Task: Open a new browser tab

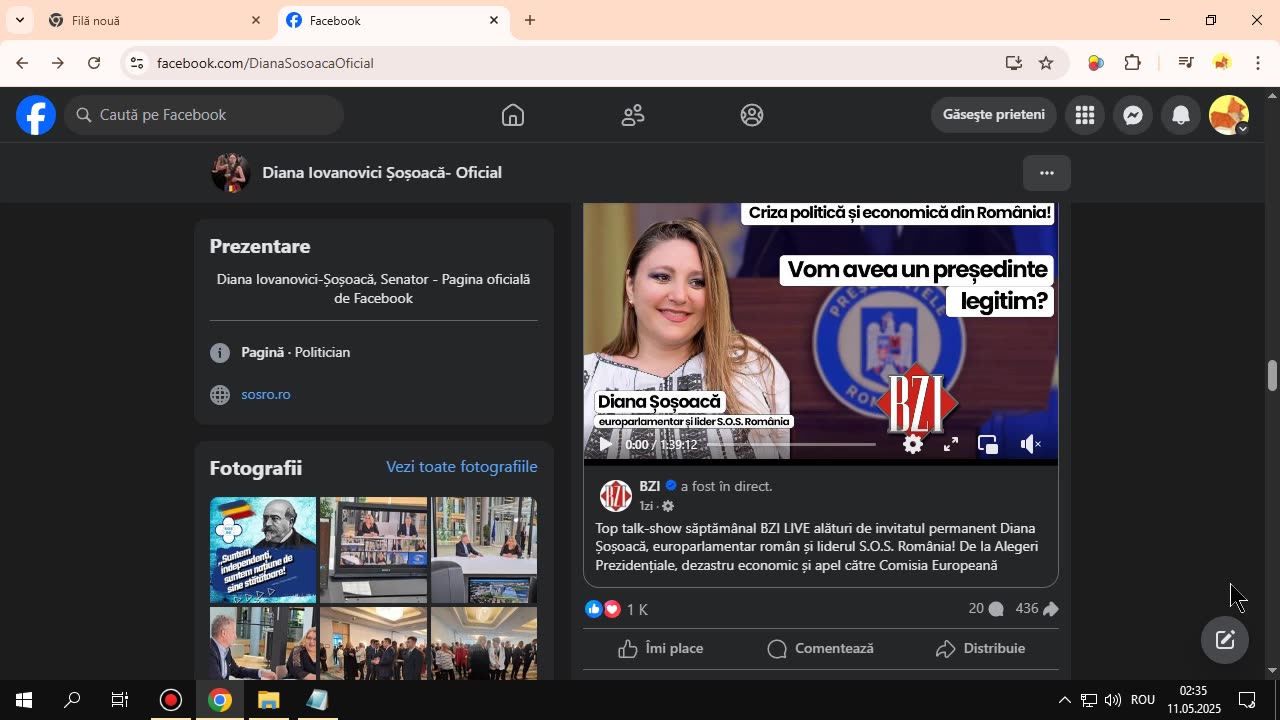Action: [530, 20]
